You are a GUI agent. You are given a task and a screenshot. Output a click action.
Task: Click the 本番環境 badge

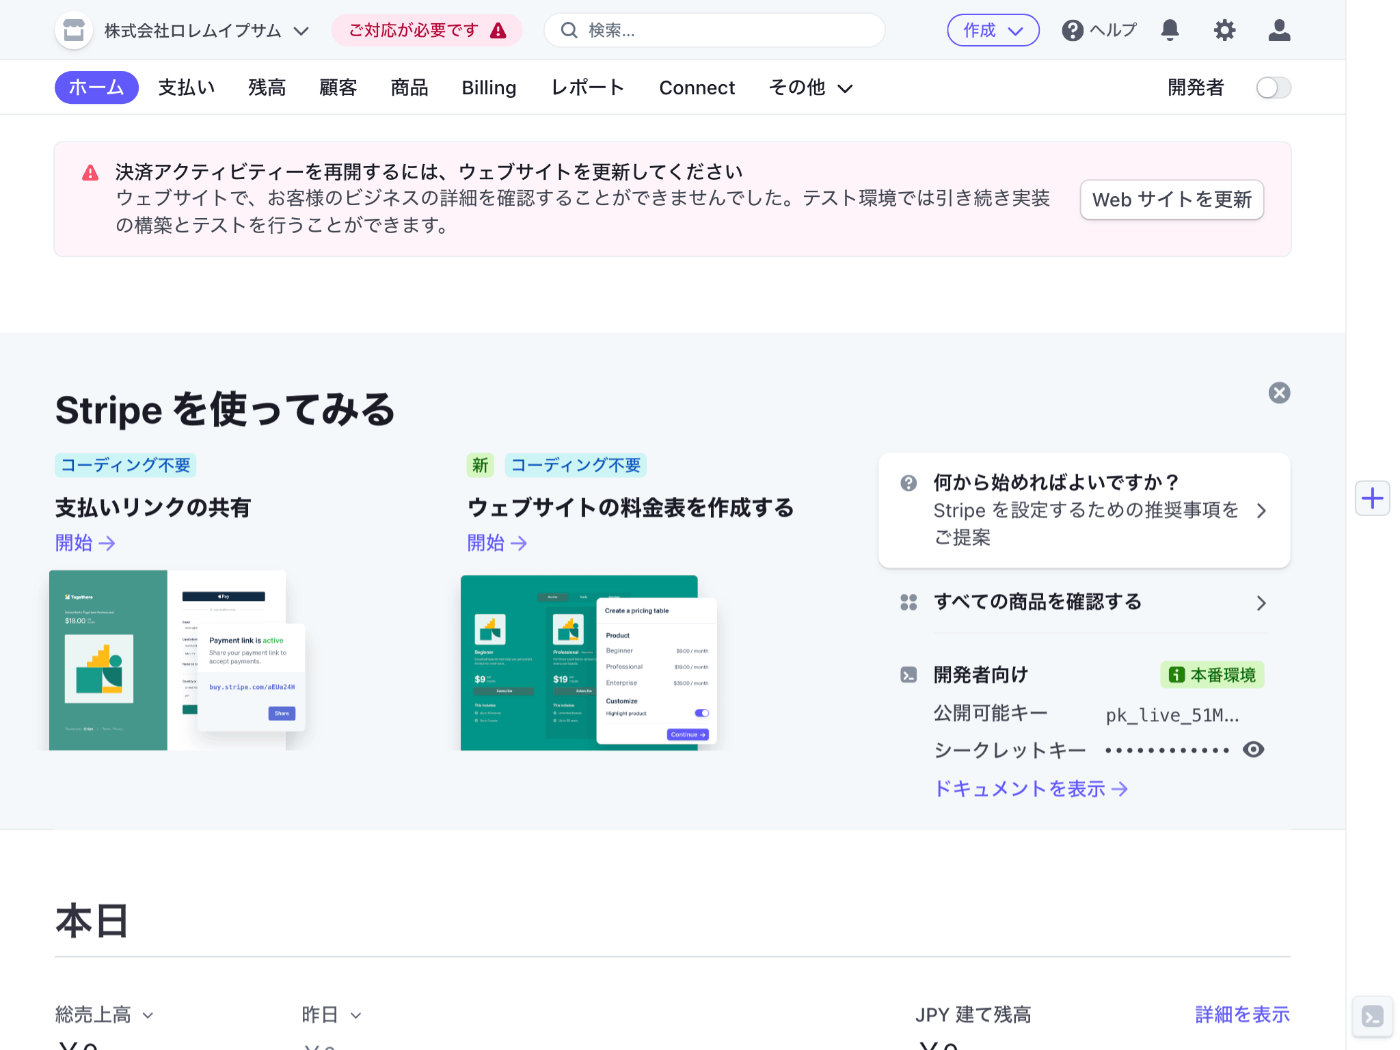pos(1212,675)
